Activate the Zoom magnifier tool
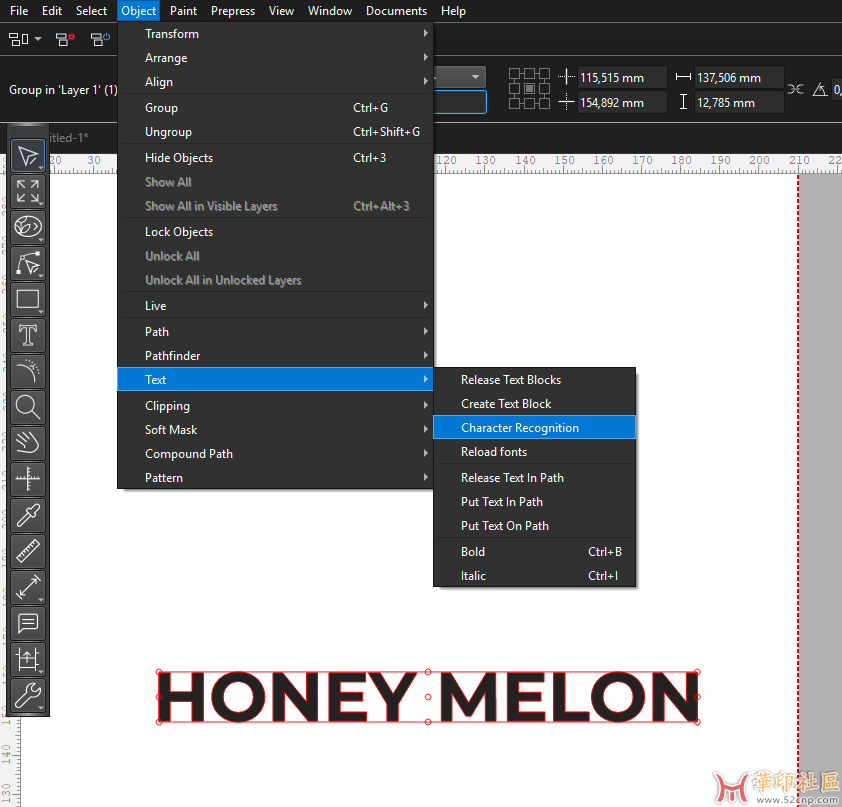 point(28,407)
